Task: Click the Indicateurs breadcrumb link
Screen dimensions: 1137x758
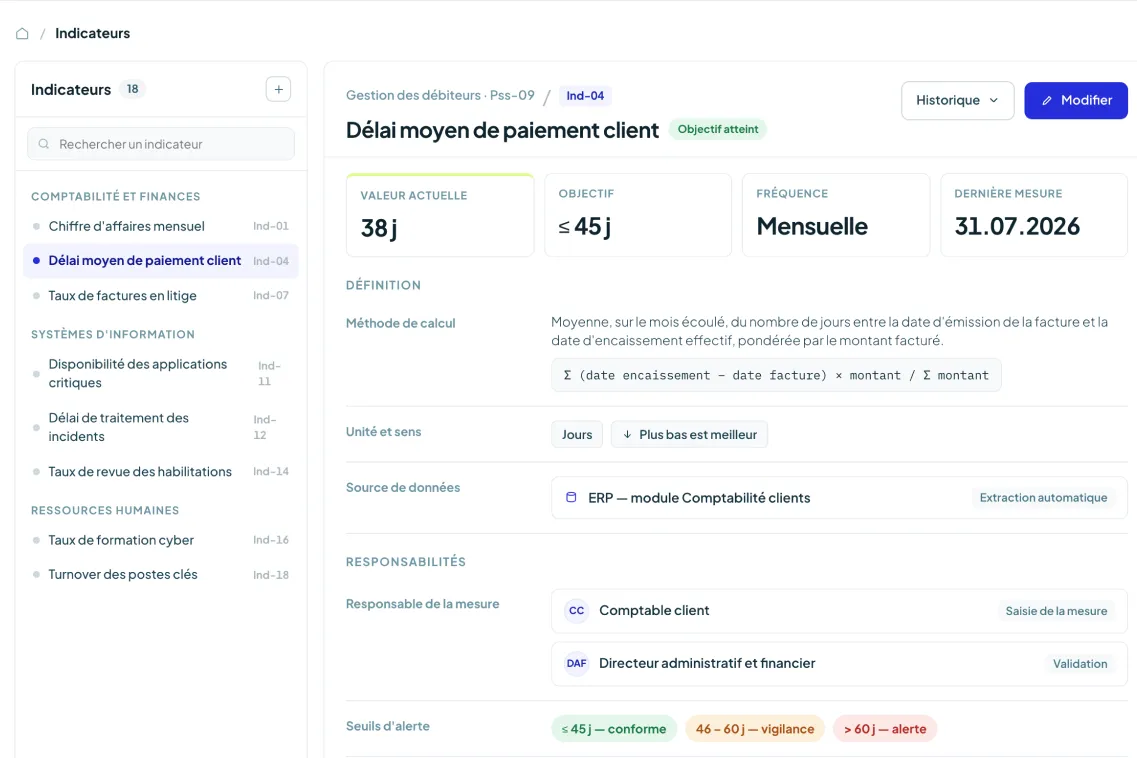Action: [92, 33]
